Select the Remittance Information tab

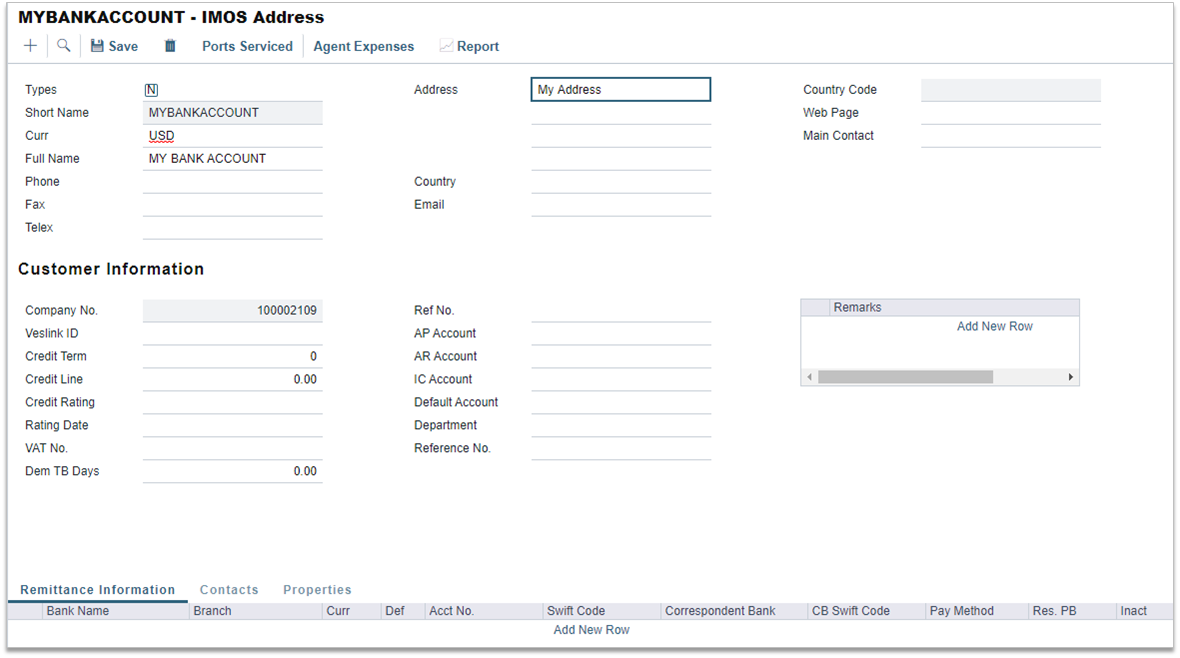coord(97,590)
